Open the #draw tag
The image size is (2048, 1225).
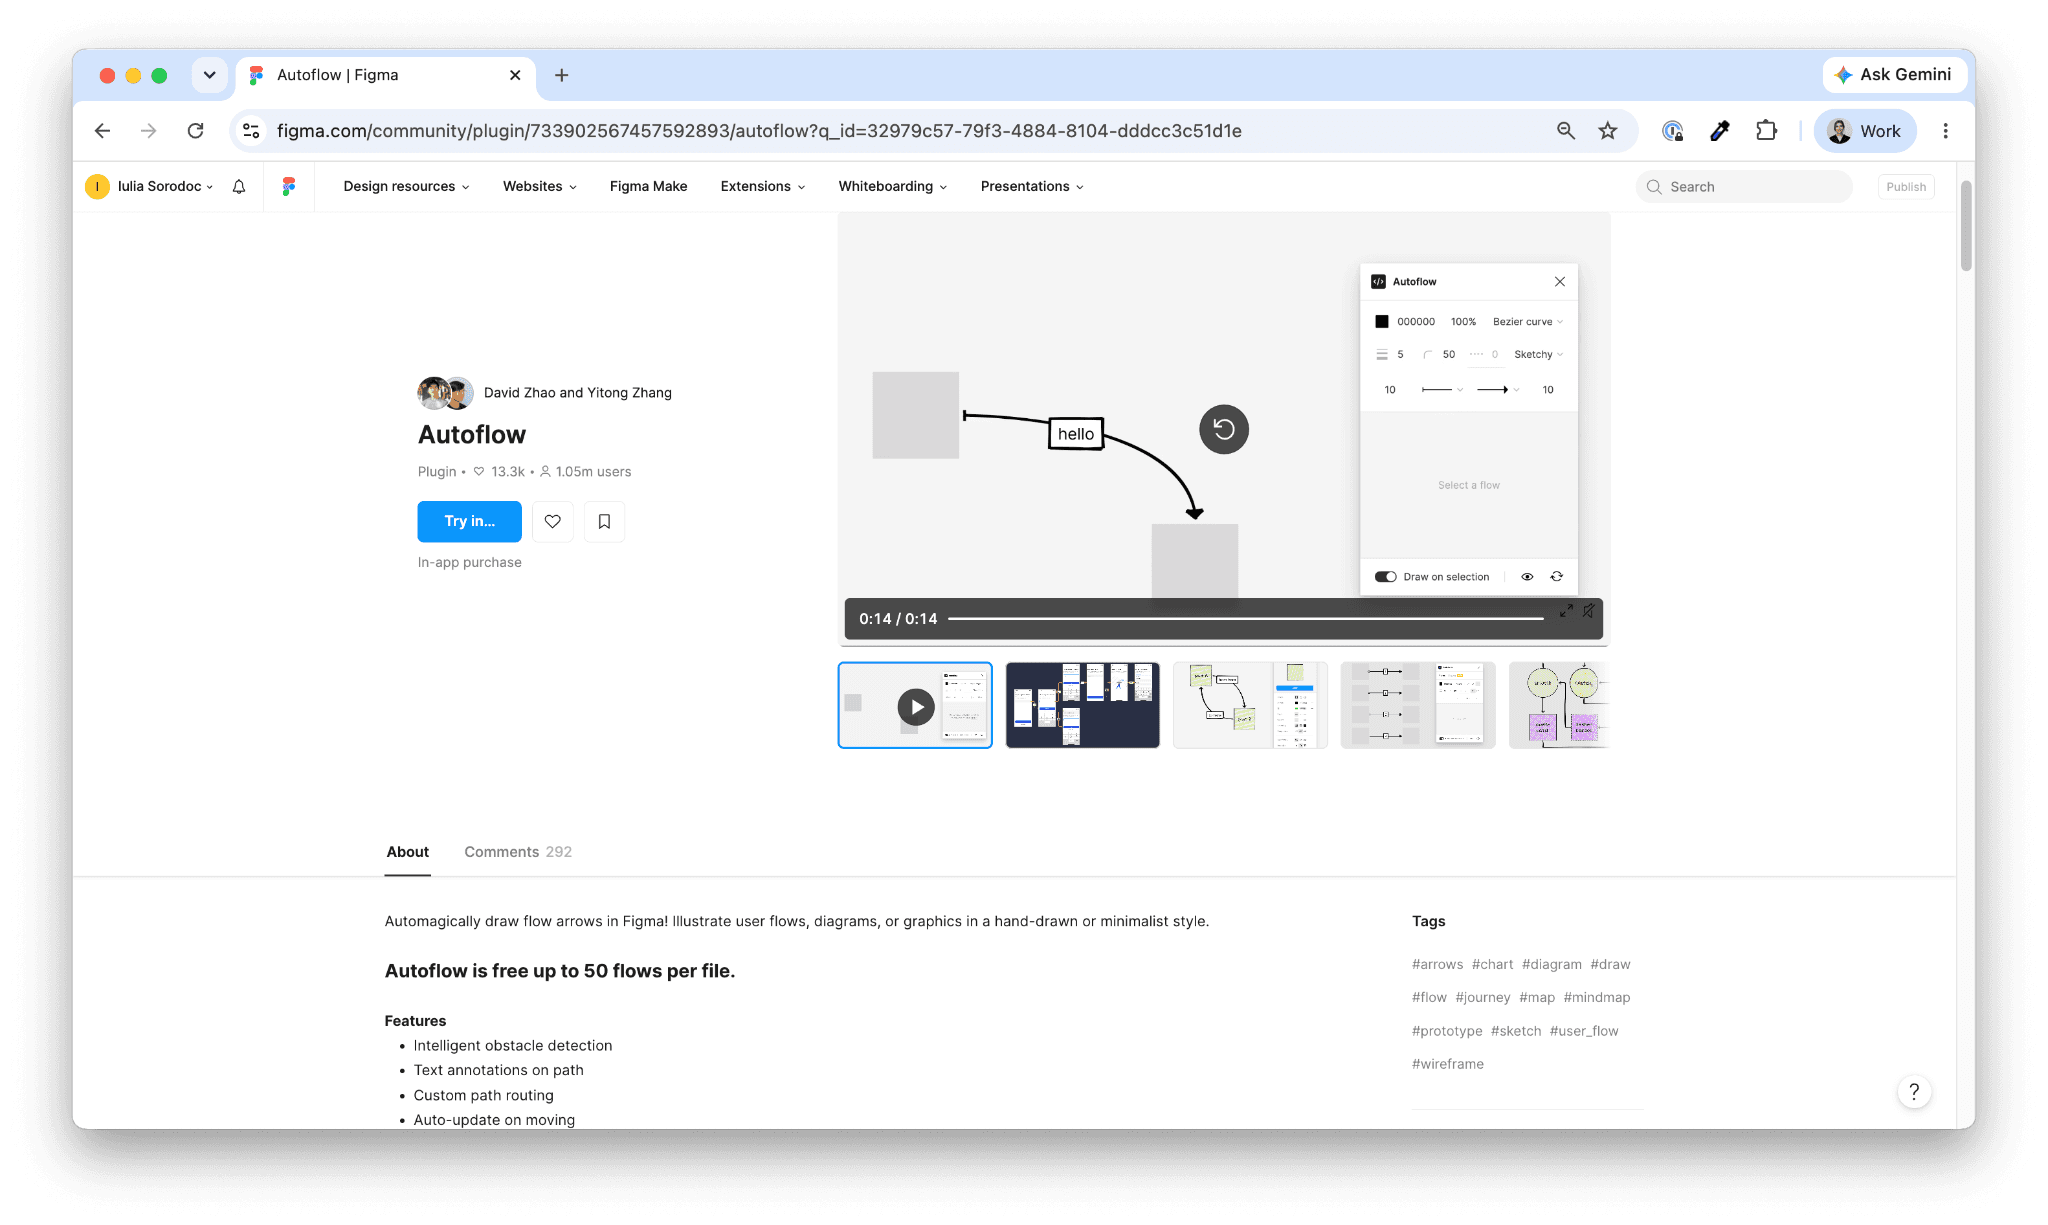[x=1610, y=964]
